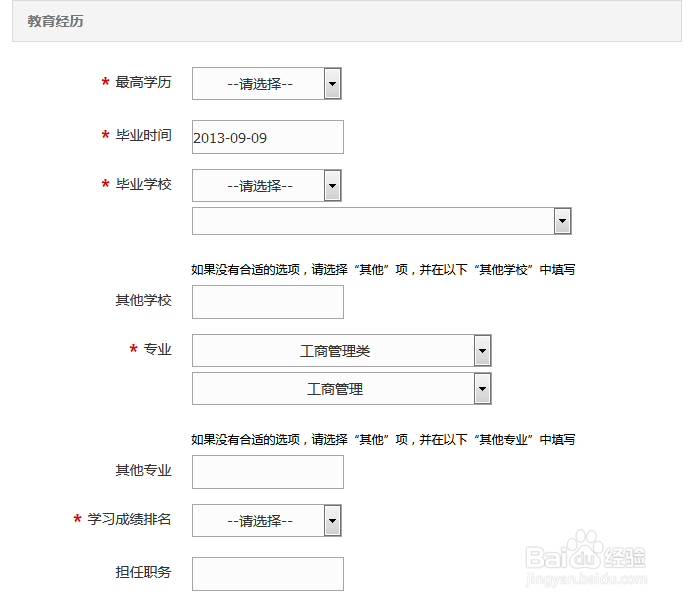Open the 毕业学校 region dropdown

pos(259,186)
